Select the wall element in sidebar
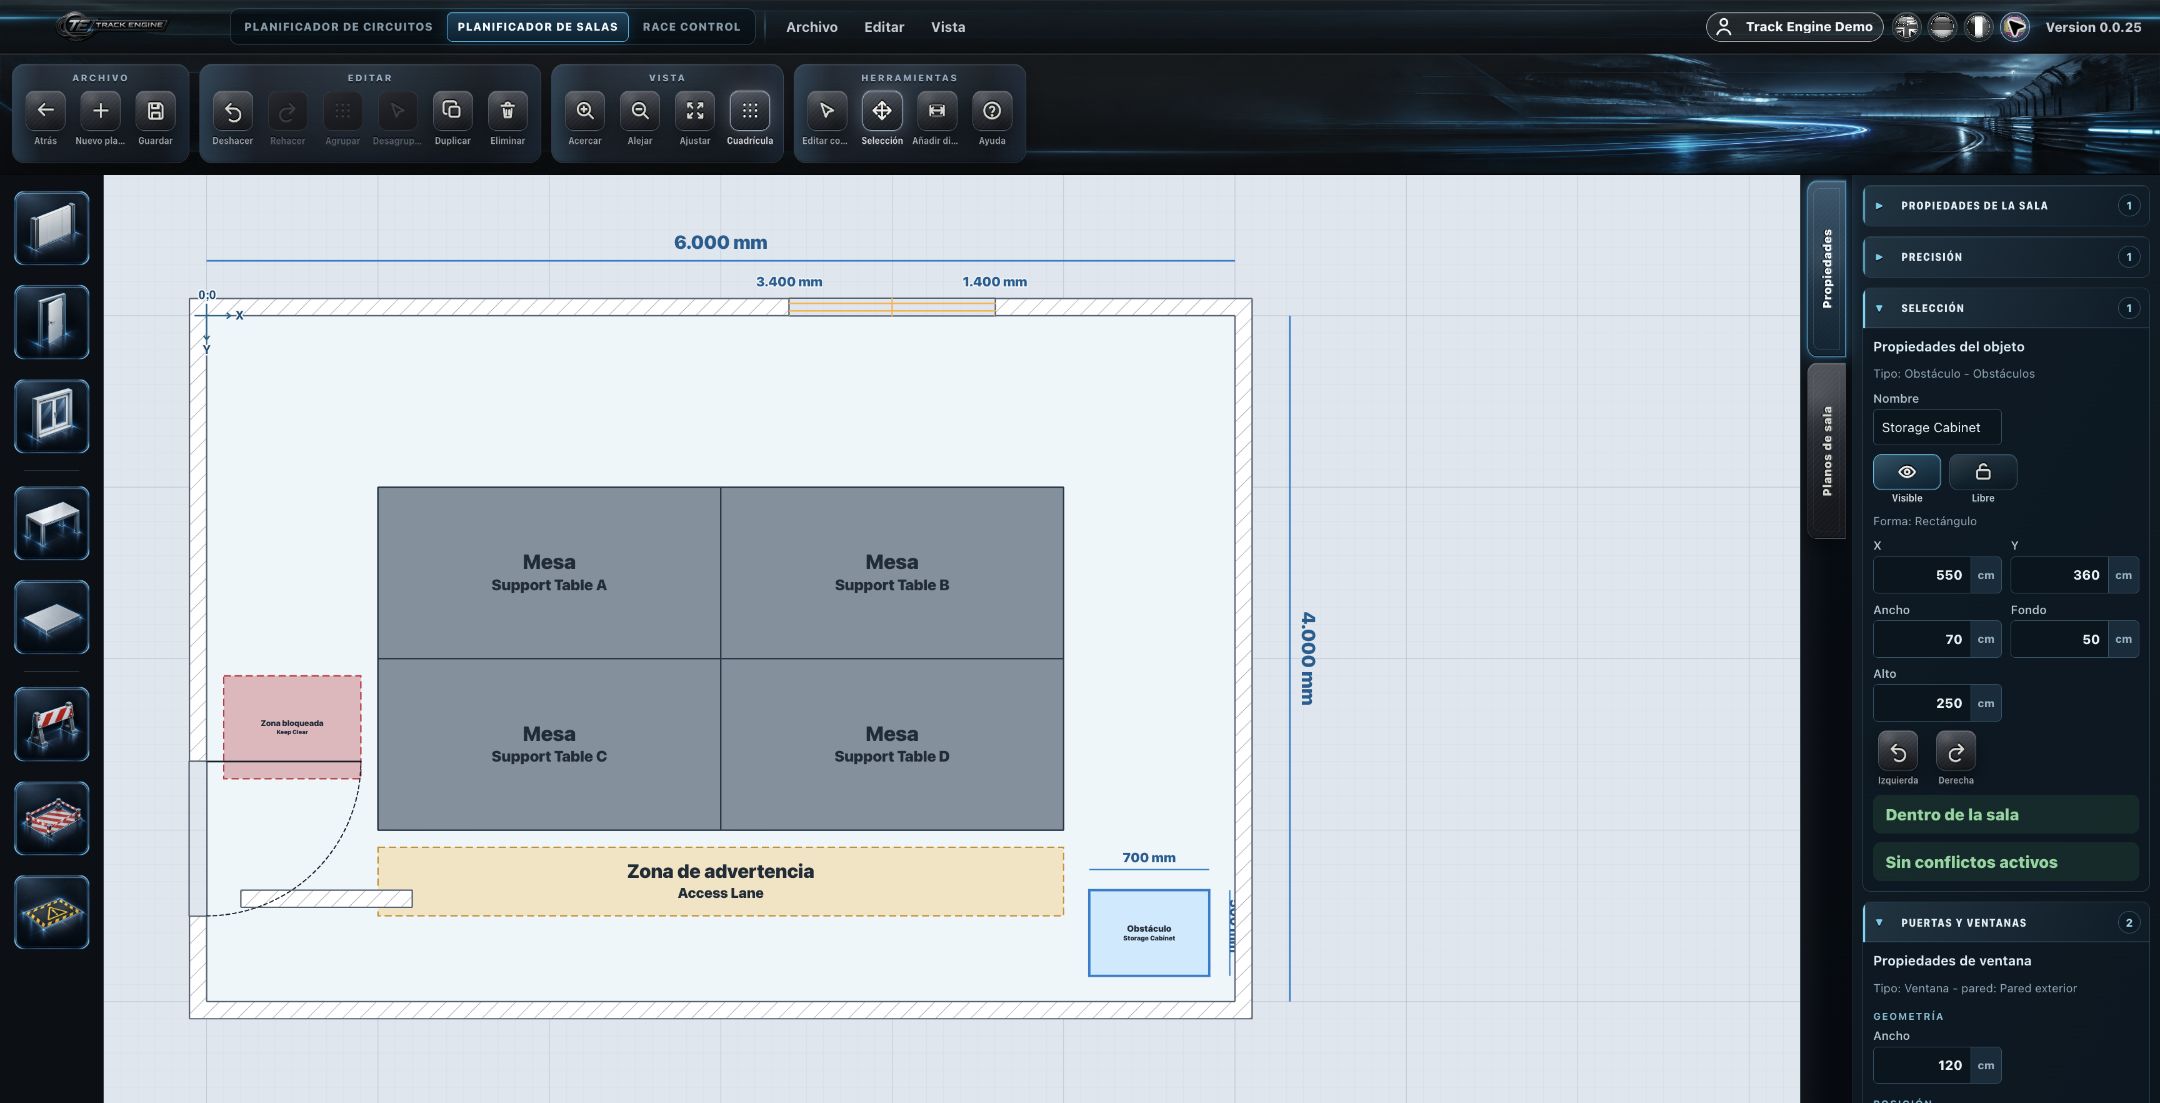This screenshot has height=1103, width=2160. [52, 229]
